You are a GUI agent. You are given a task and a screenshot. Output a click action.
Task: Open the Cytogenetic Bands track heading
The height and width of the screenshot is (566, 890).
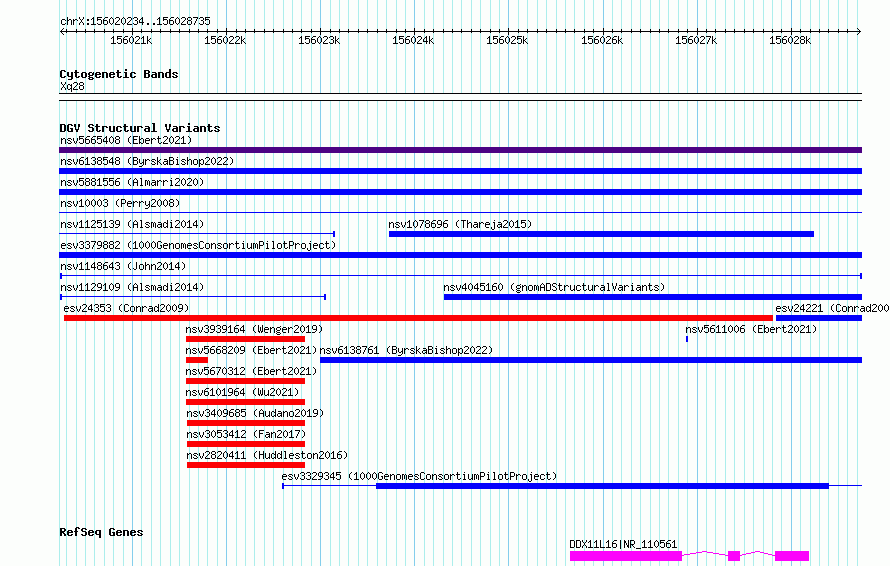(x=119, y=74)
